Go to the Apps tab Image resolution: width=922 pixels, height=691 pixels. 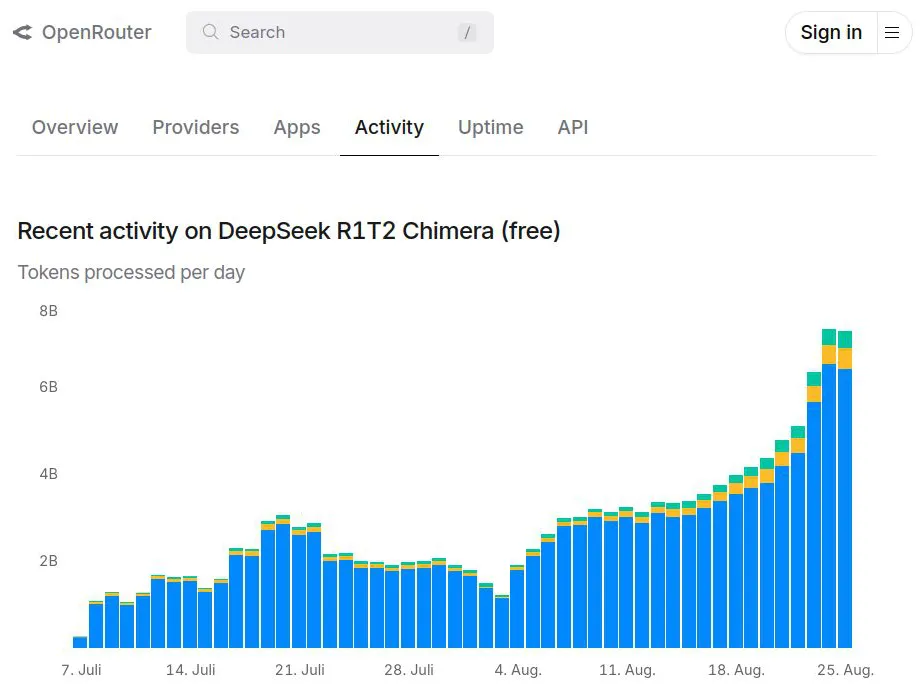coord(297,128)
